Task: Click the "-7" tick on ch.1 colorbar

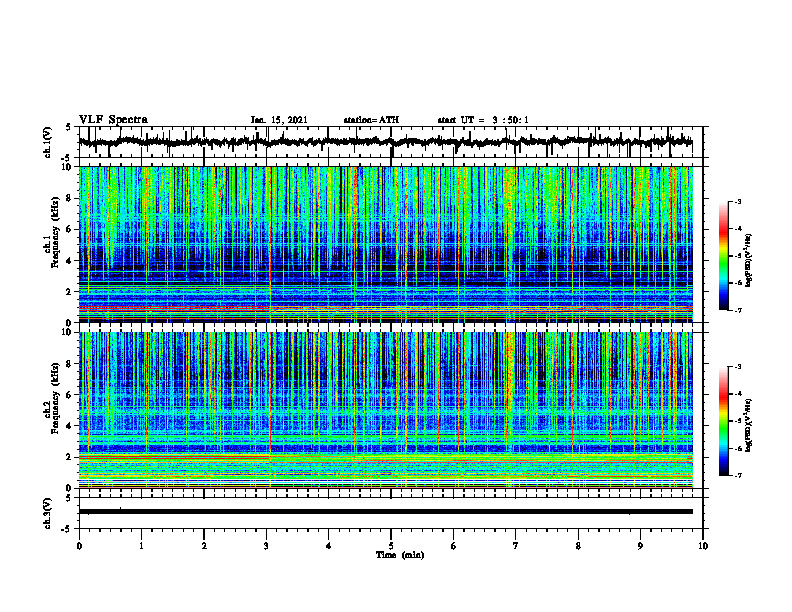Action: coord(737,310)
